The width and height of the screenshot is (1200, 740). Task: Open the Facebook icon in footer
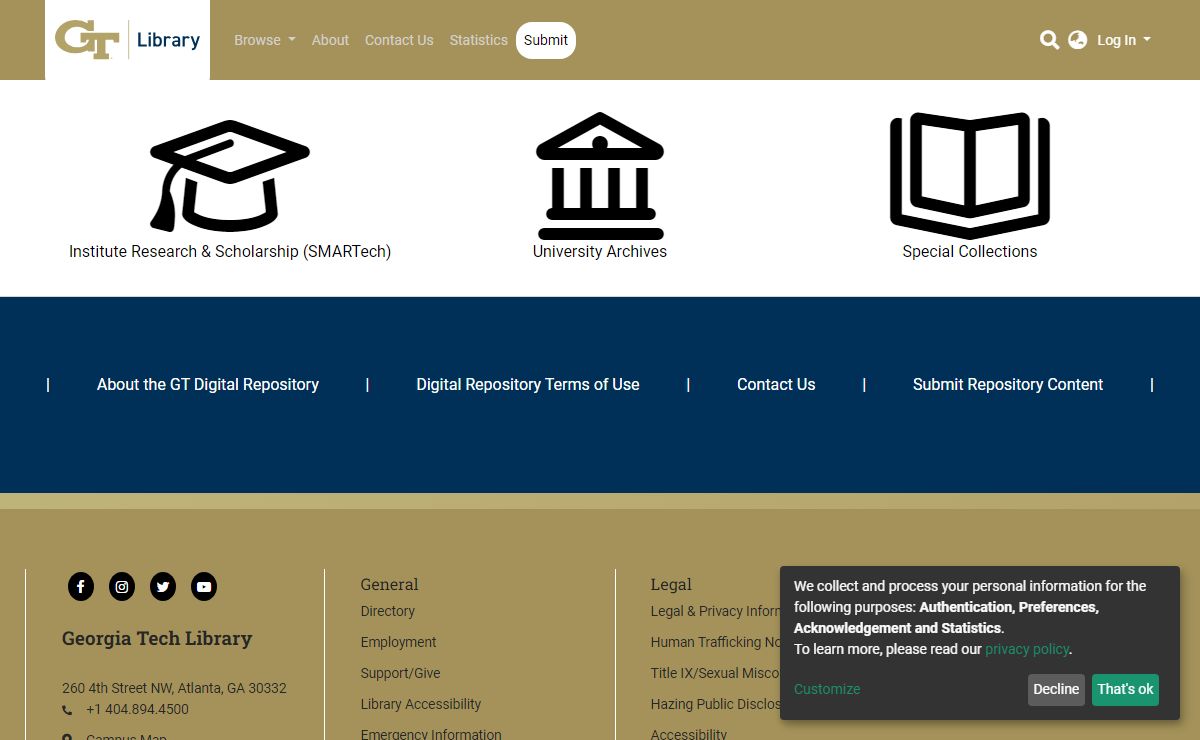coord(81,587)
